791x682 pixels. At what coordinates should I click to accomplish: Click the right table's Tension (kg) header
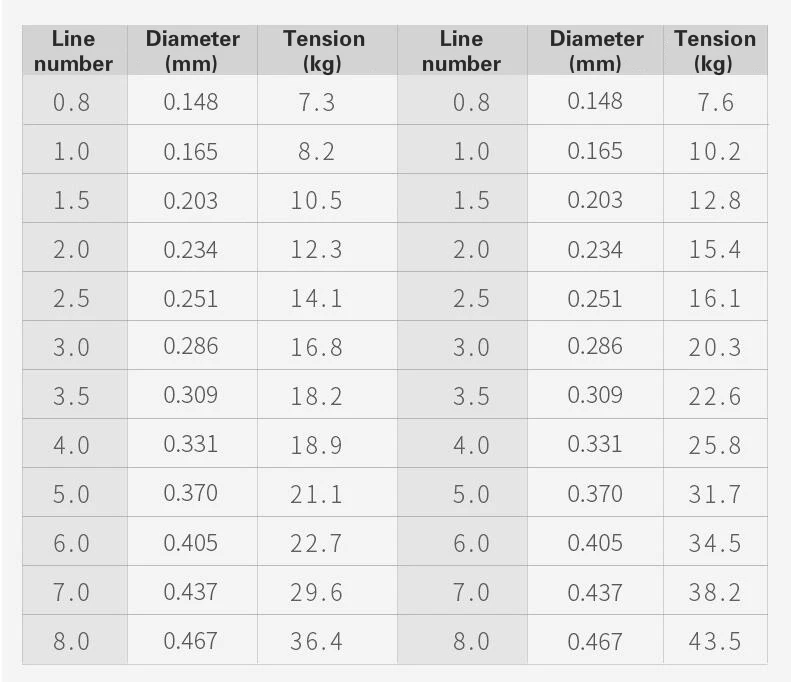(x=715, y=51)
